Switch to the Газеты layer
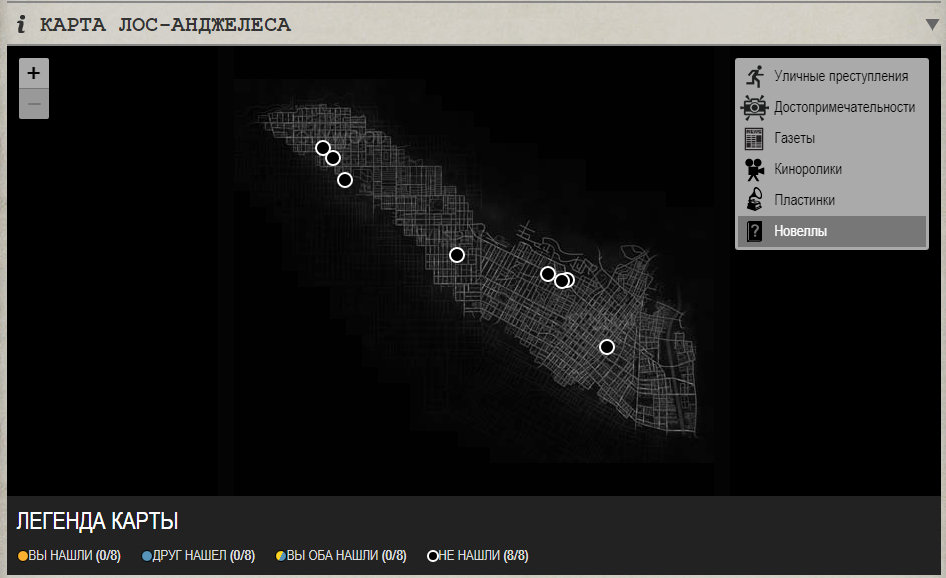 click(794, 138)
